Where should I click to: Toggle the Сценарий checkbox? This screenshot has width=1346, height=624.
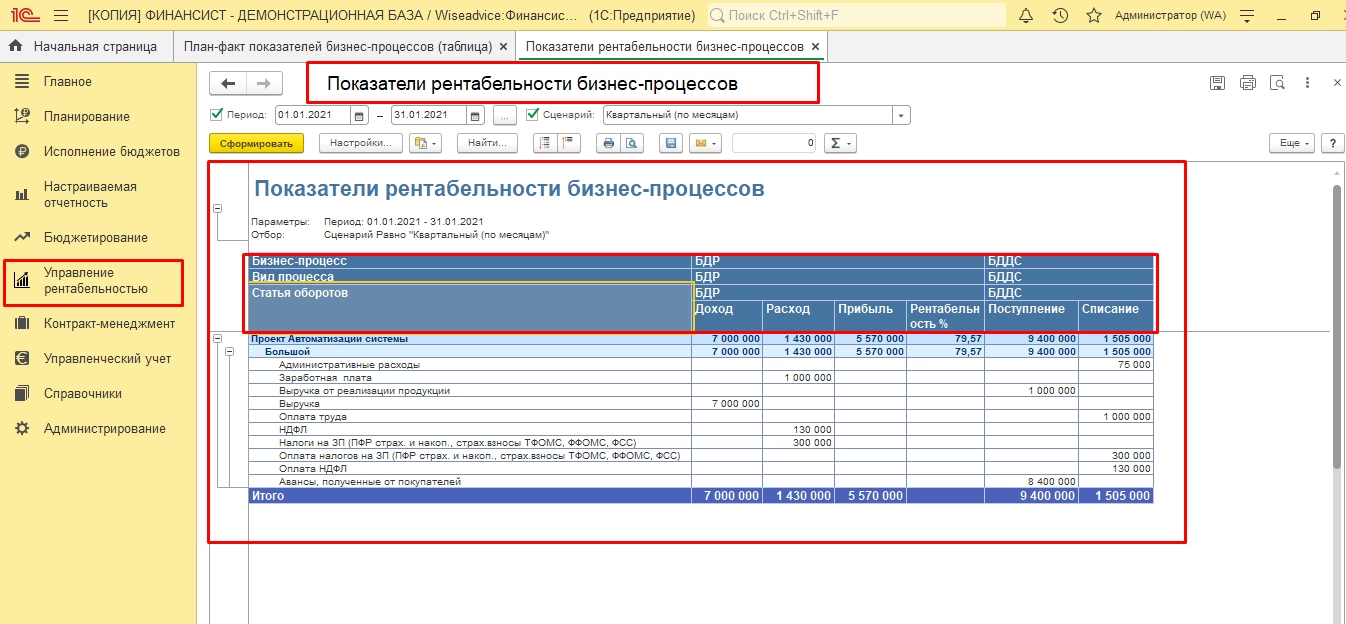[x=532, y=114]
